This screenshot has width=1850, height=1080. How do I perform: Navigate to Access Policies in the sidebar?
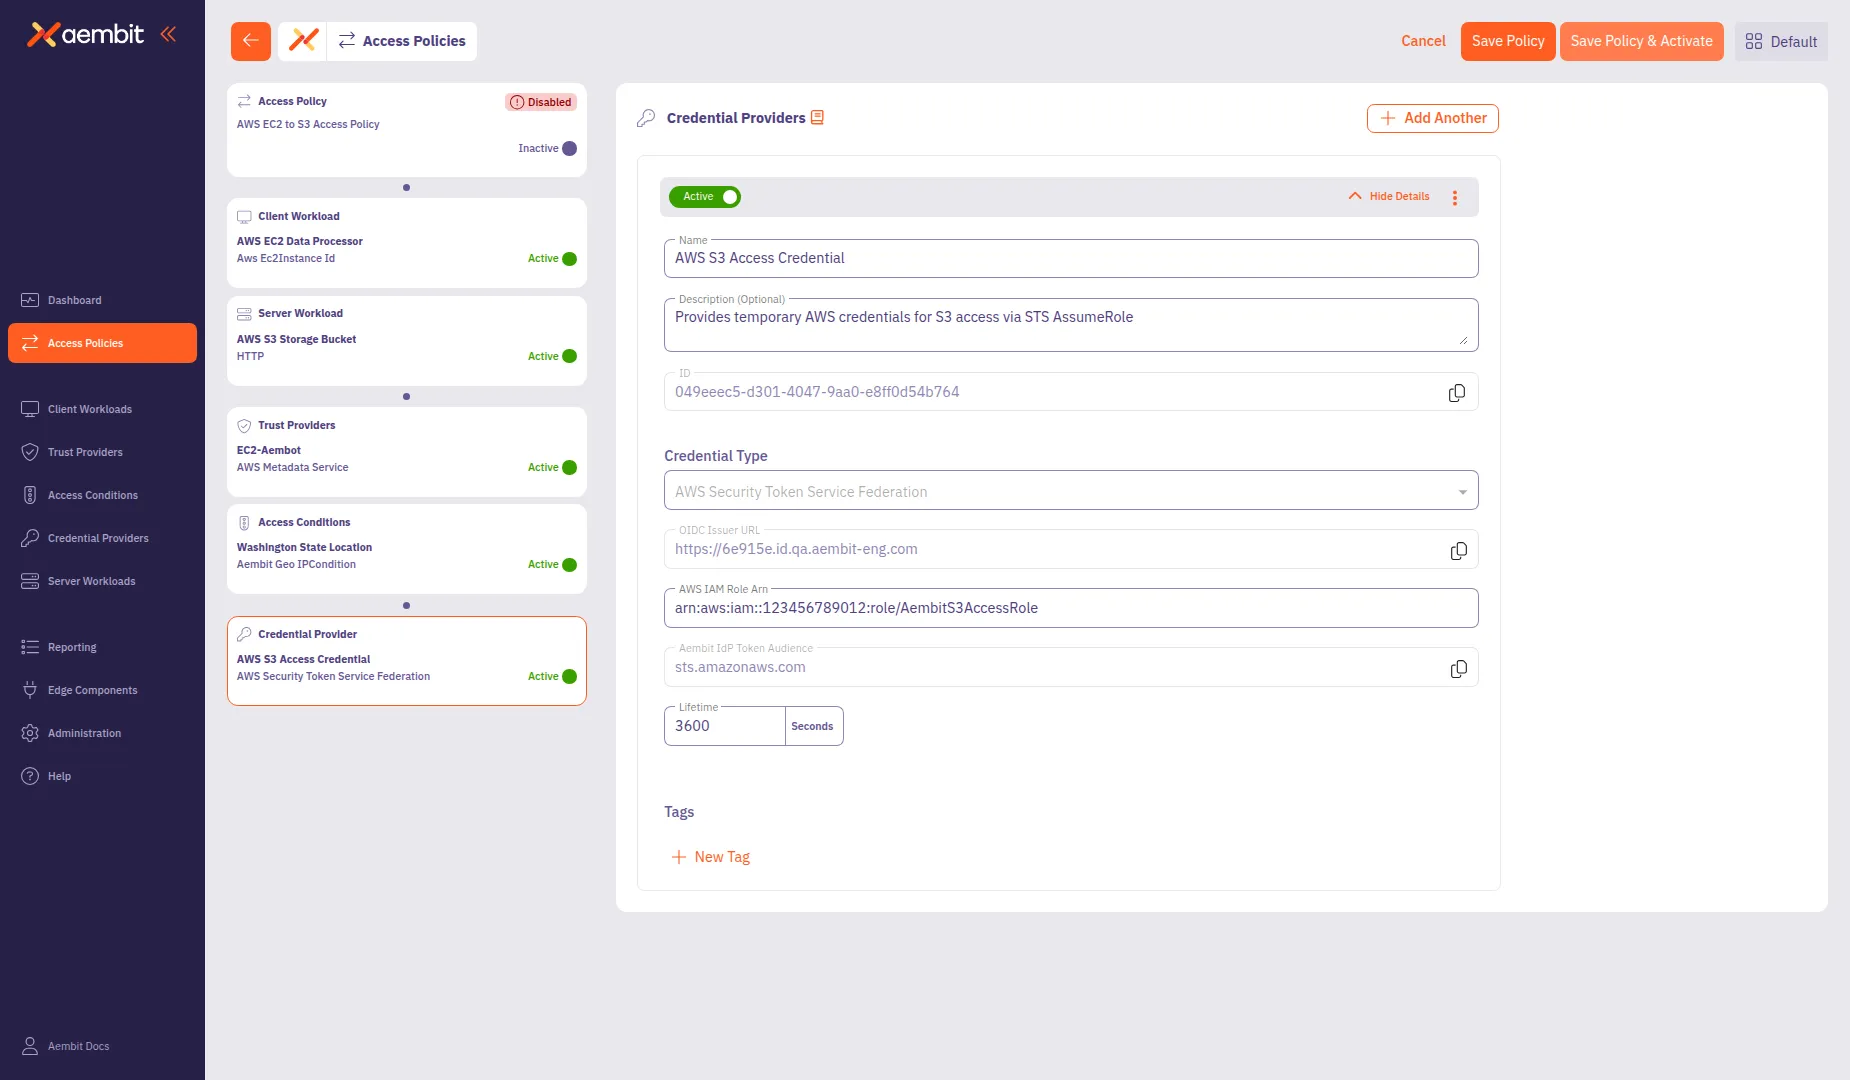coord(86,343)
